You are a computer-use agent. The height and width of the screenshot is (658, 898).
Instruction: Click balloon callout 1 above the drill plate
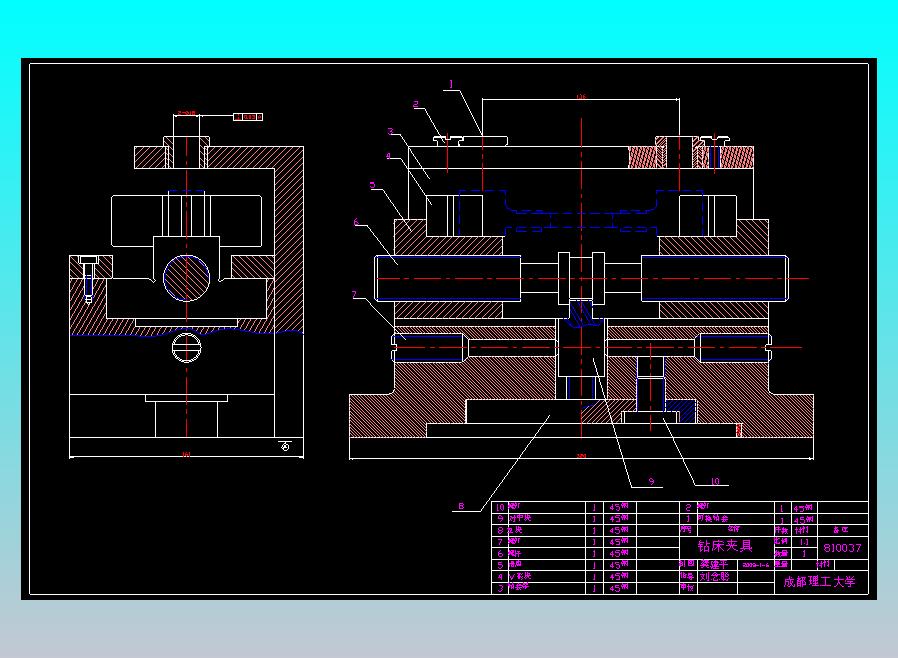click(451, 84)
